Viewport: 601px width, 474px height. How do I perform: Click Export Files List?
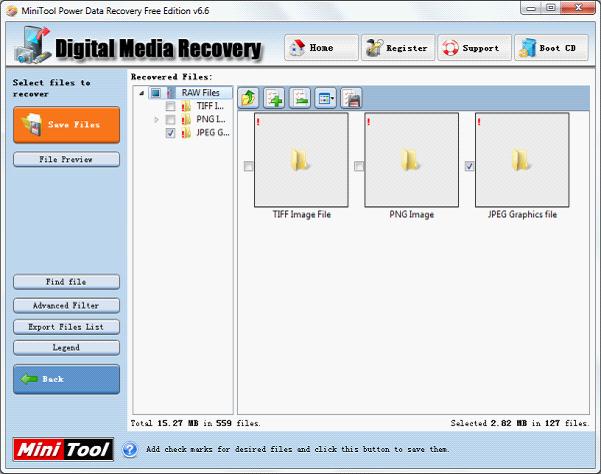[x=66, y=327]
